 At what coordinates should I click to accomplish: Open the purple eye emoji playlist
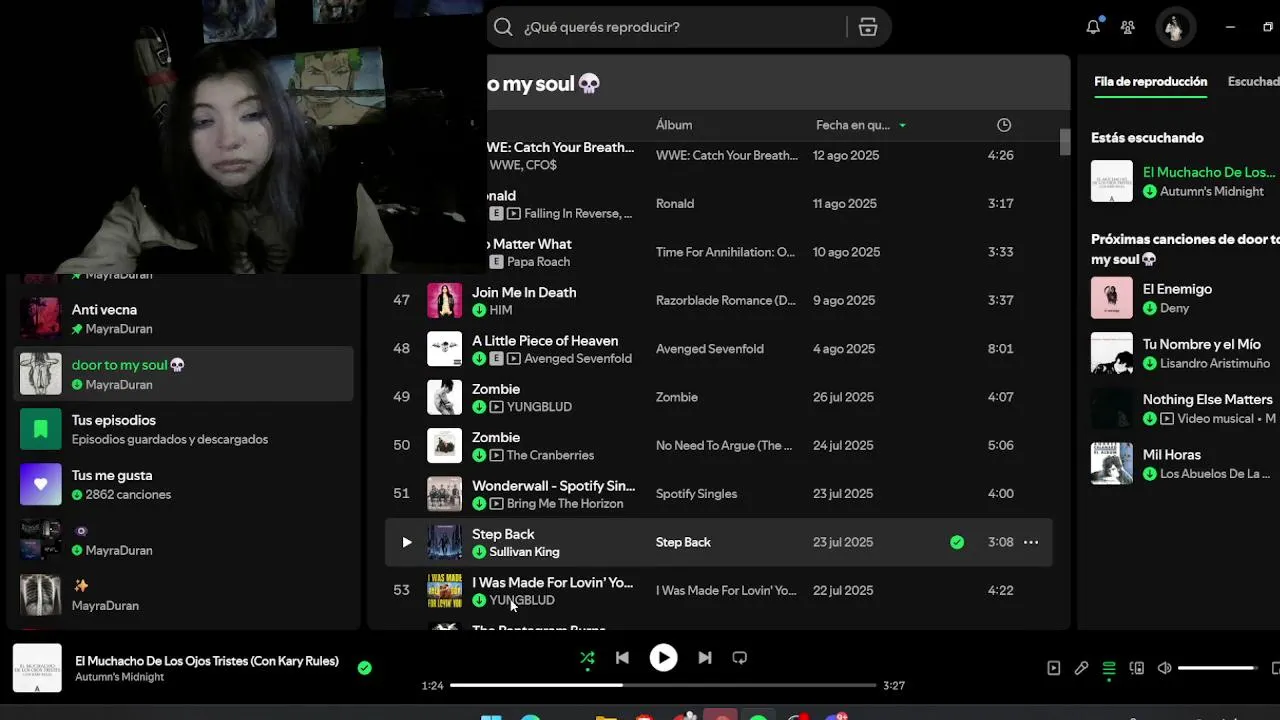click(x=184, y=540)
